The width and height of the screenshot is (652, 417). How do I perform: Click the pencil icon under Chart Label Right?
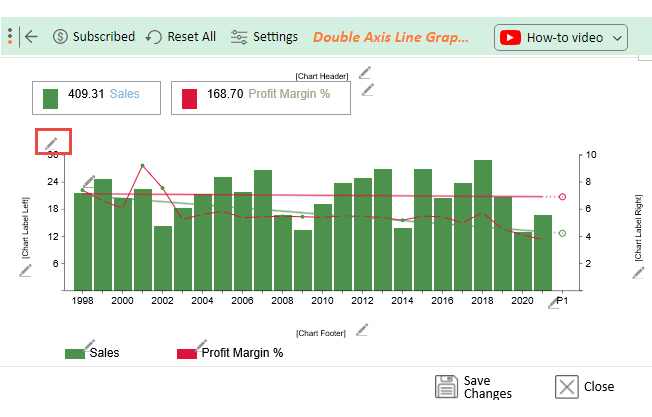click(x=638, y=273)
